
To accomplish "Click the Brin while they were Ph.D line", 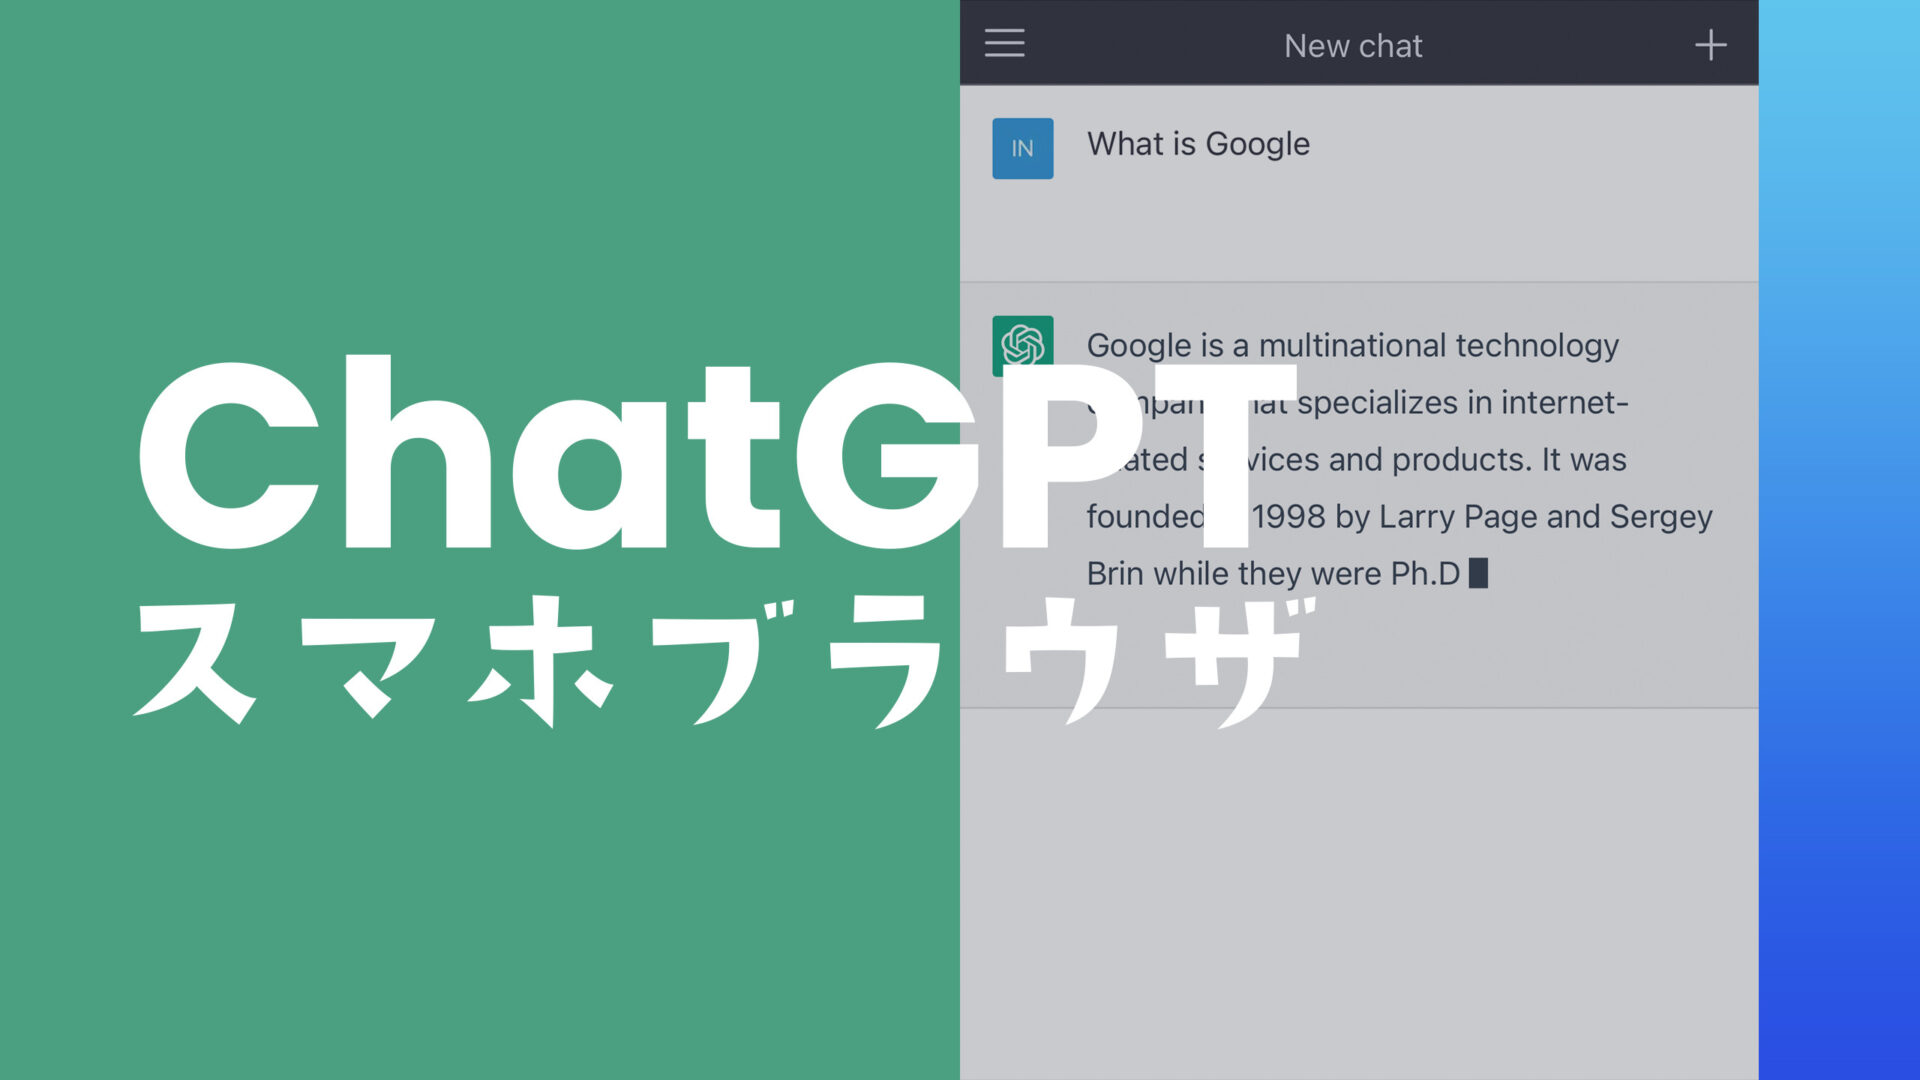I will (1272, 574).
